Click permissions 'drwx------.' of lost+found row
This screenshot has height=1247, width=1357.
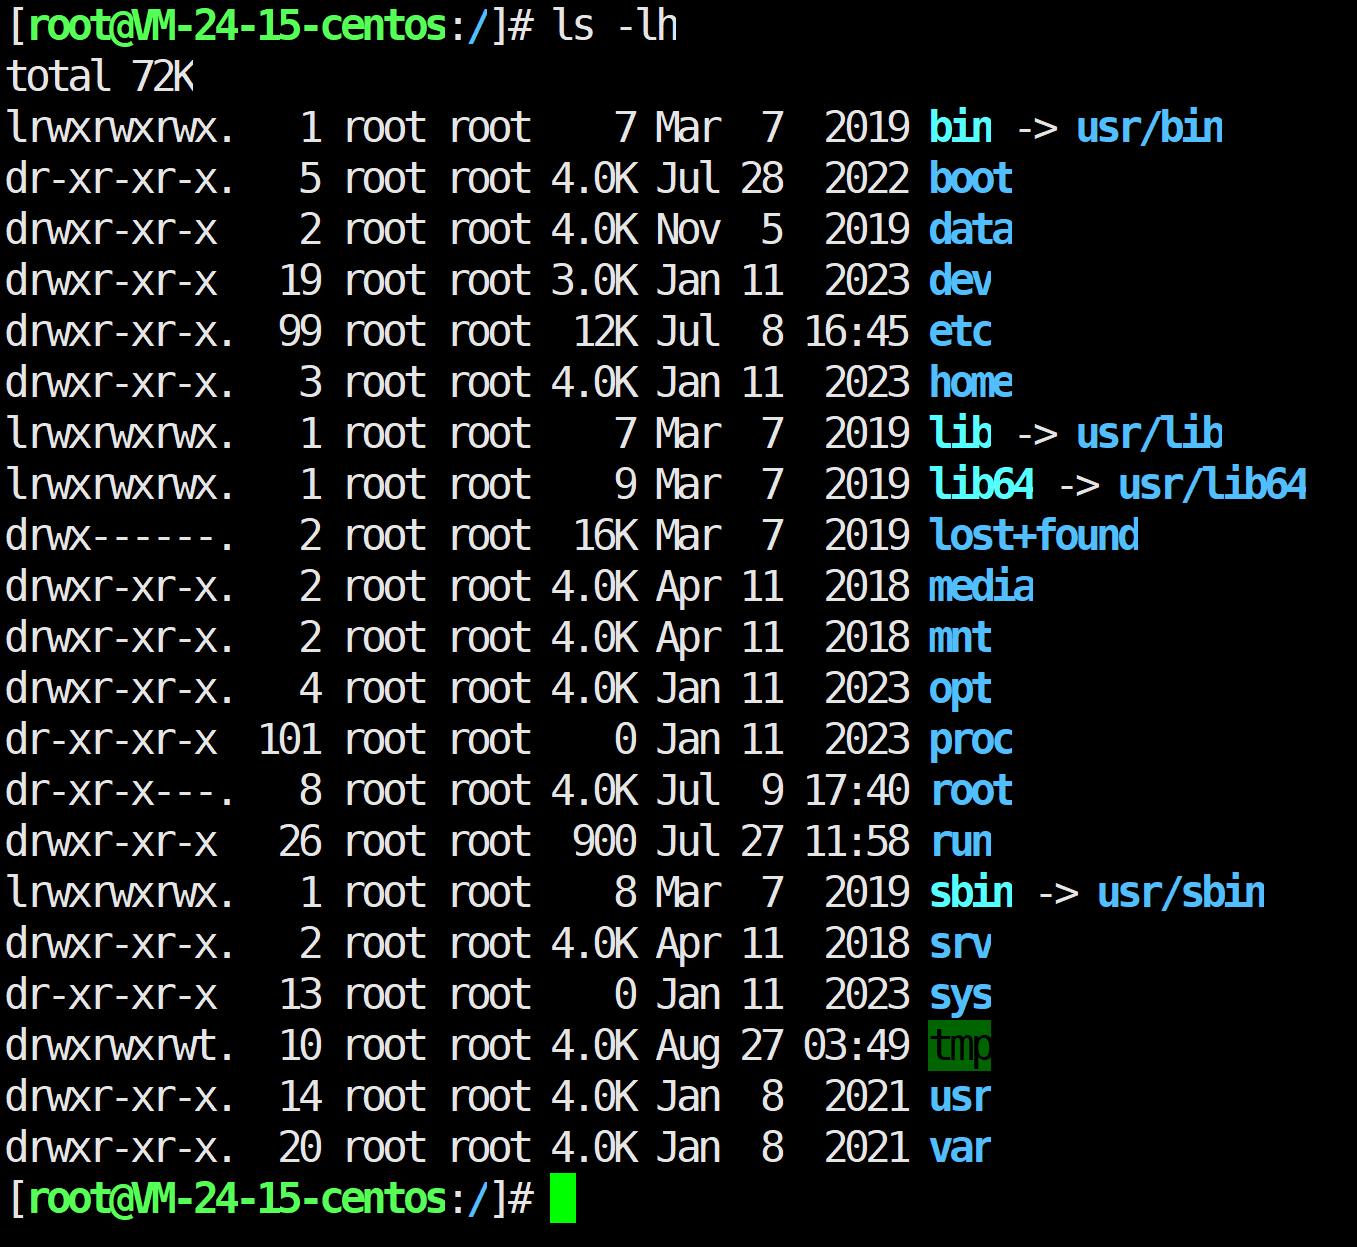pyautogui.click(x=120, y=535)
